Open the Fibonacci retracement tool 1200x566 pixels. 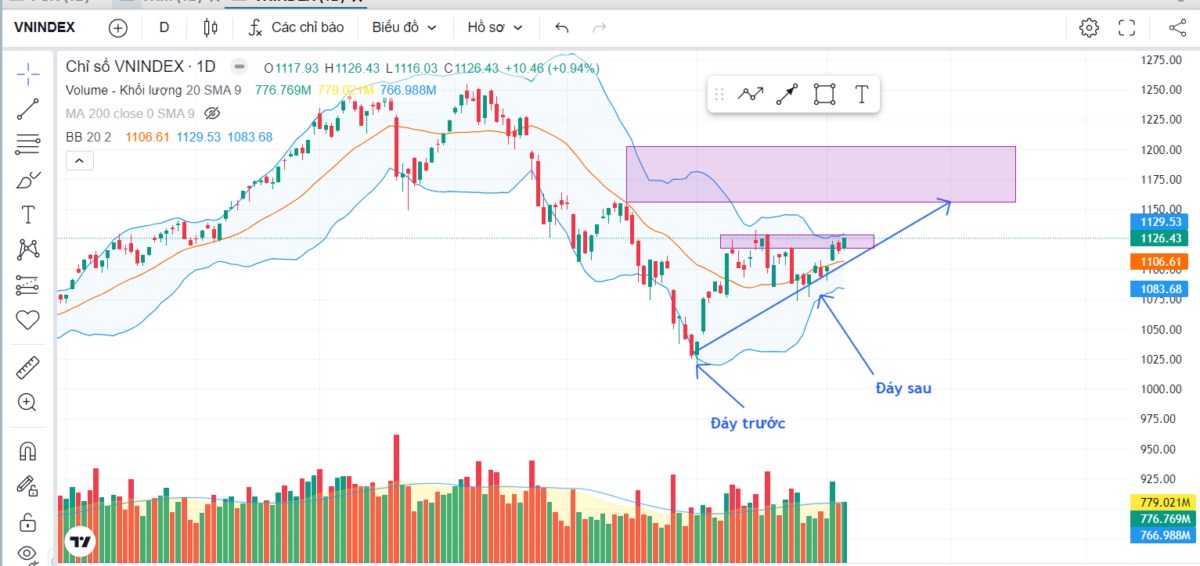click(x=27, y=145)
